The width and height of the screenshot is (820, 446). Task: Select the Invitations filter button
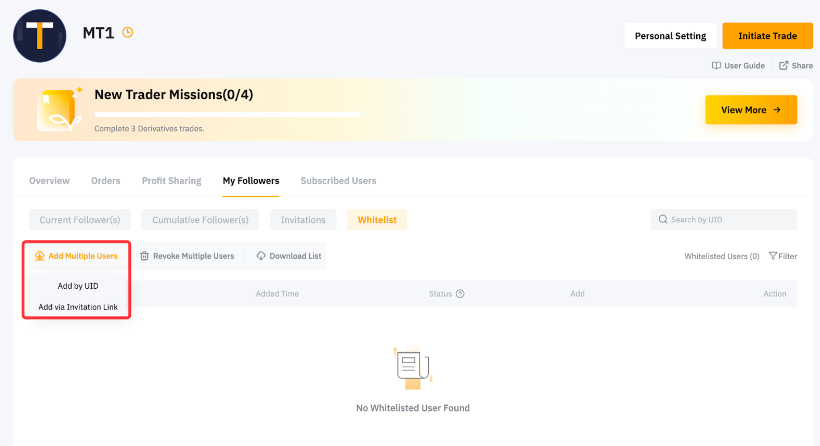[x=303, y=220]
